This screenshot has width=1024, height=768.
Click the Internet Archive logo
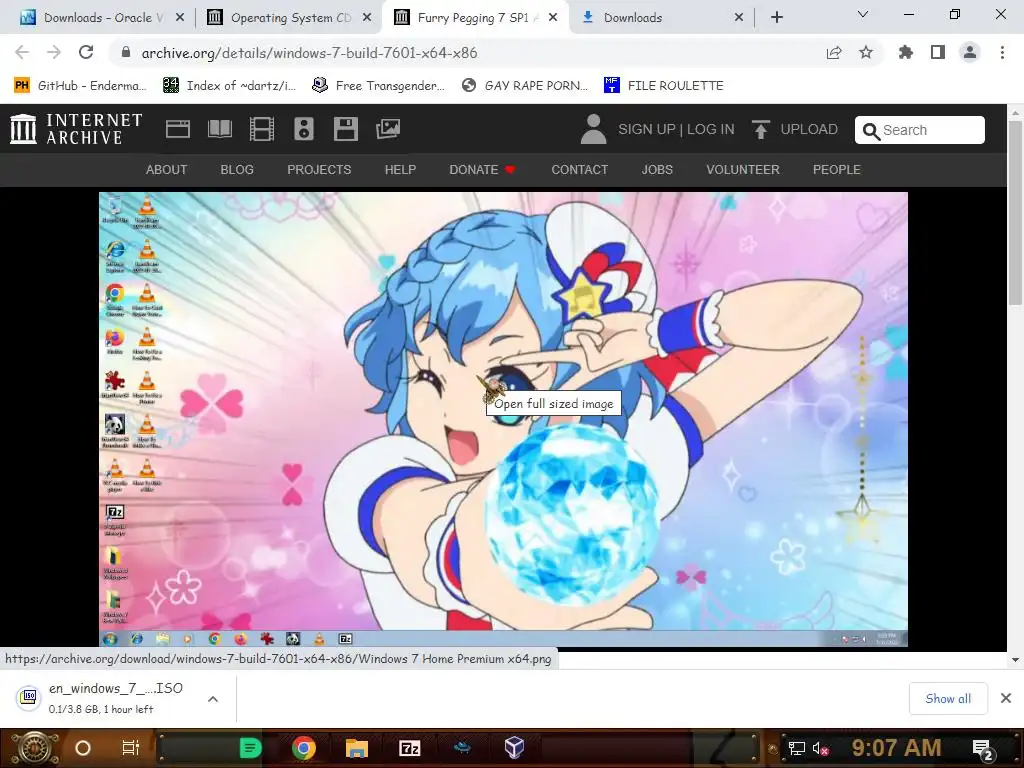76,129
